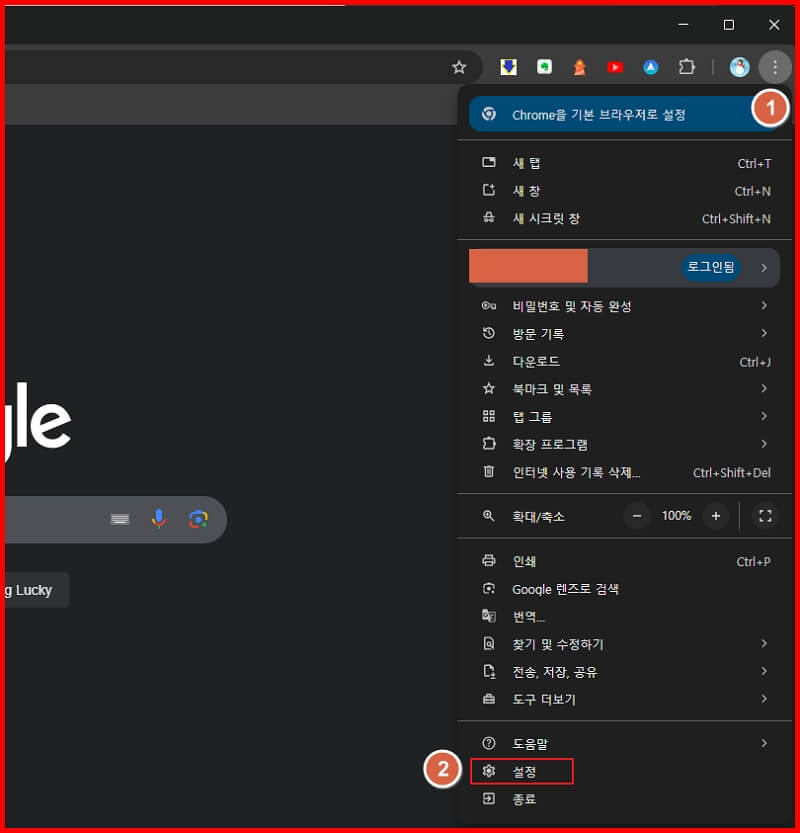Zoom out with the minus button
This screenshot has height=833, width=800.
(637, 516)
